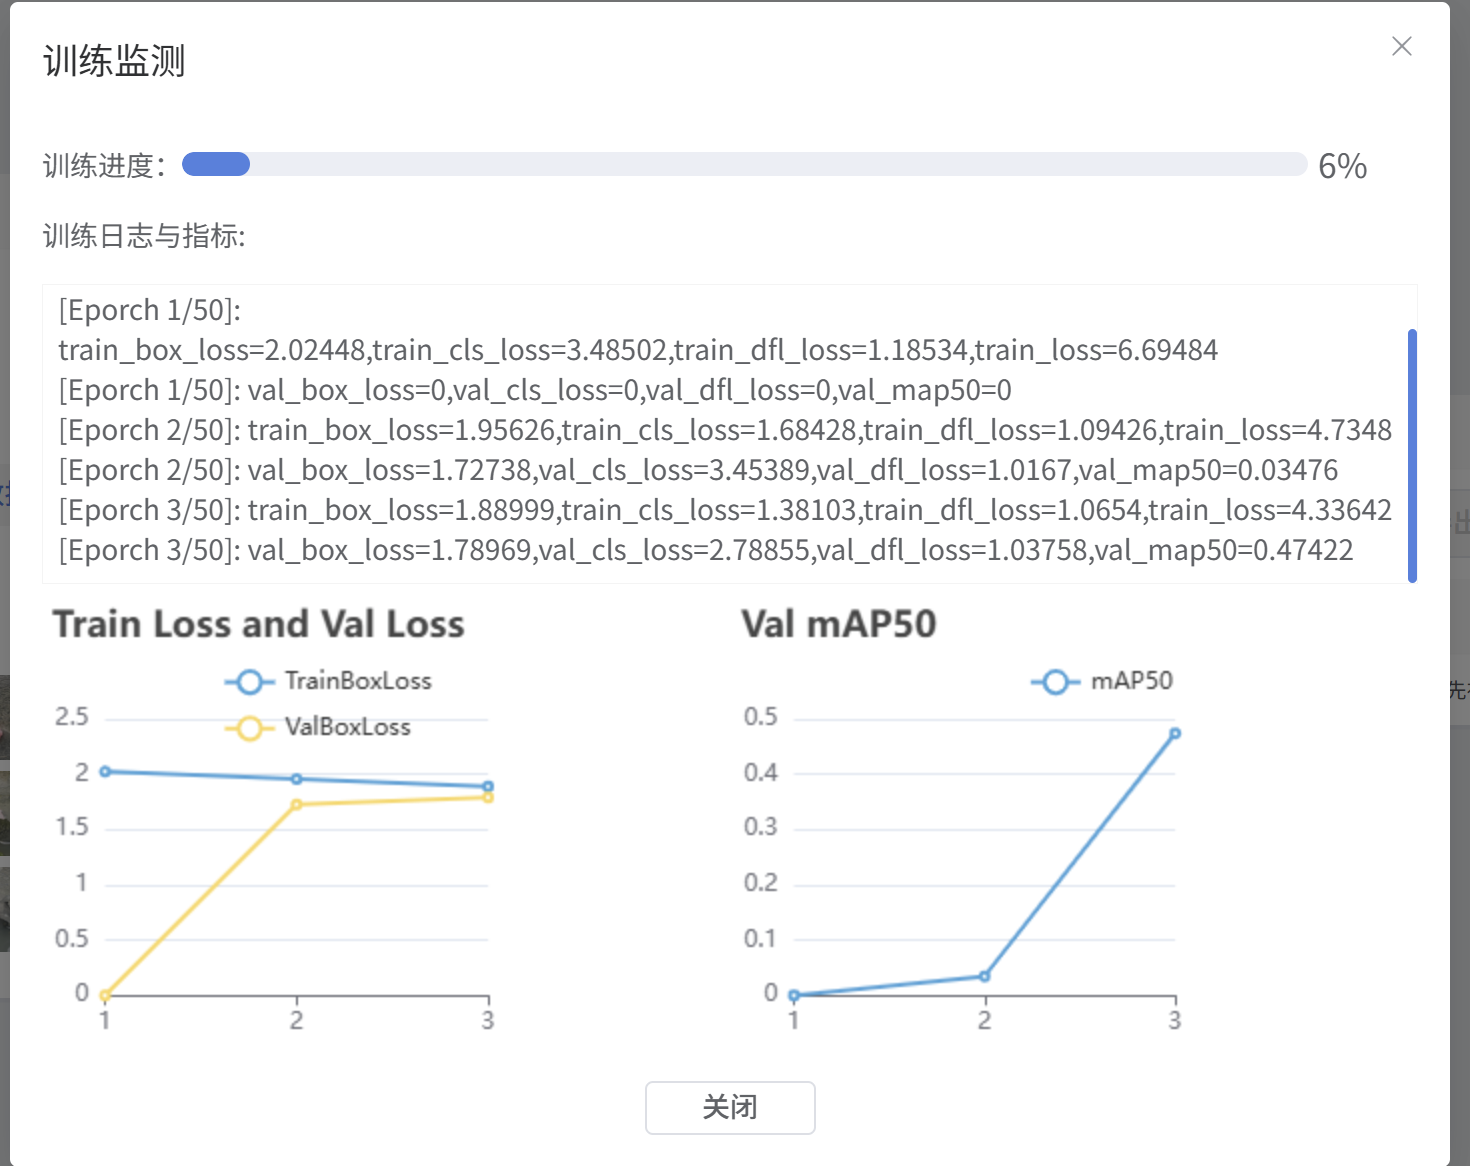Close the 训练监测 dialog with the X icon
1470x1166 pixels.
point(1401,46)
